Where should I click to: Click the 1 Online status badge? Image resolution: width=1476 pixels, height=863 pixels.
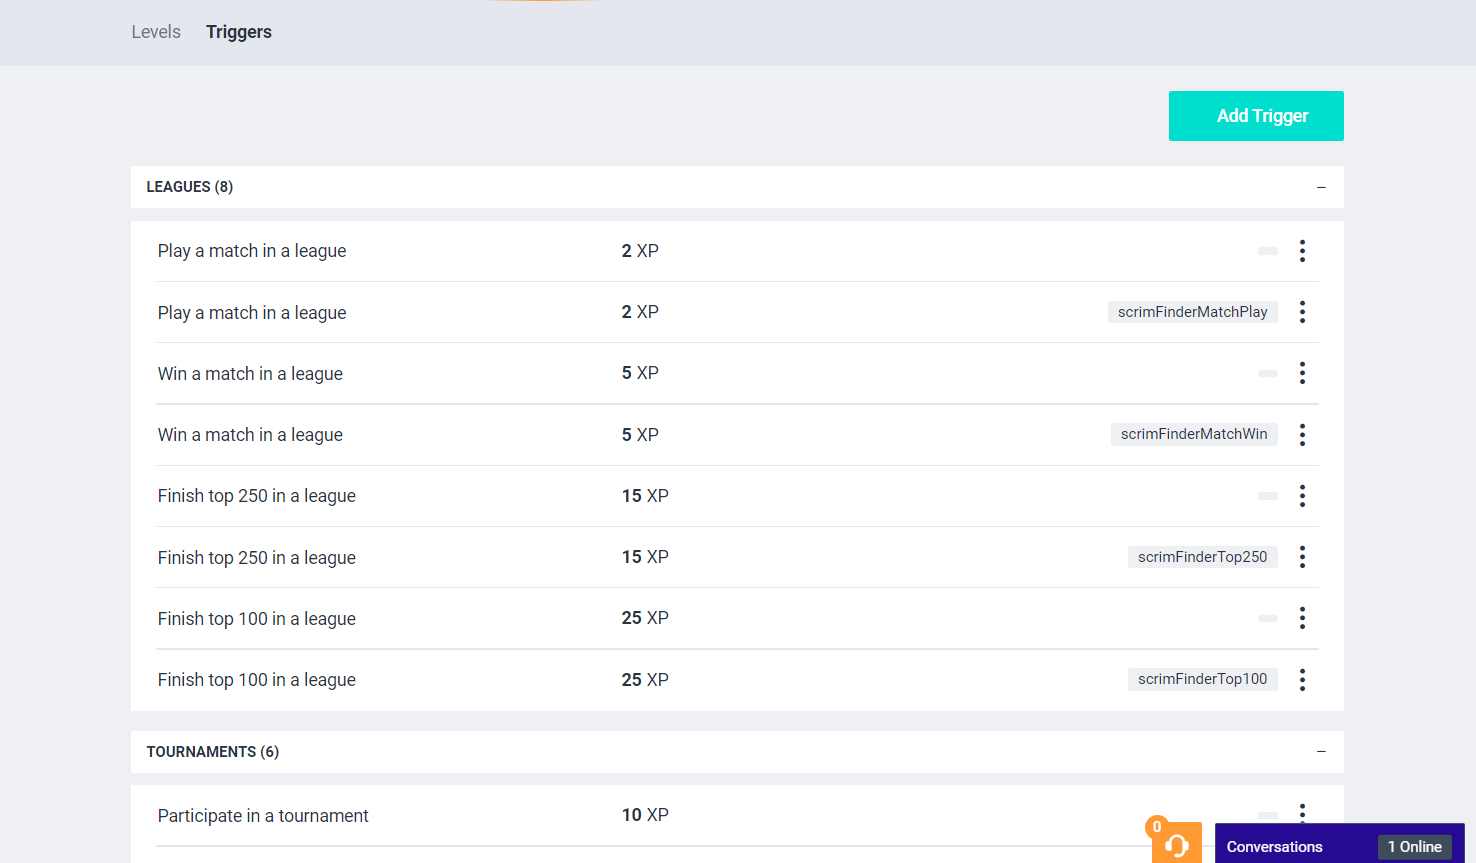tap(1414, 847)
